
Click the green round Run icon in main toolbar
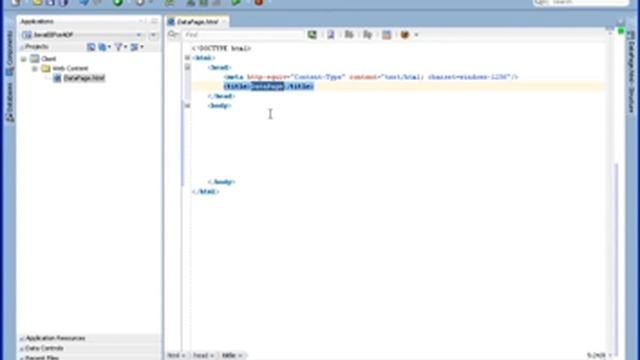click(x=118, y=2)
